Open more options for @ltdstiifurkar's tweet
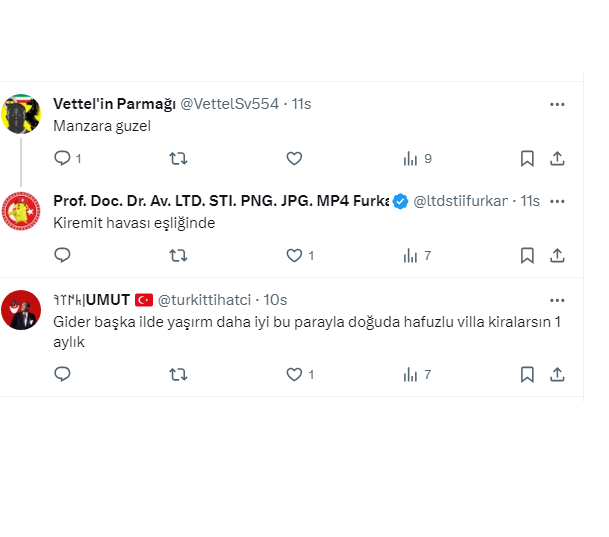The width and height of the screenshot is (609, 537). point(557,201)
